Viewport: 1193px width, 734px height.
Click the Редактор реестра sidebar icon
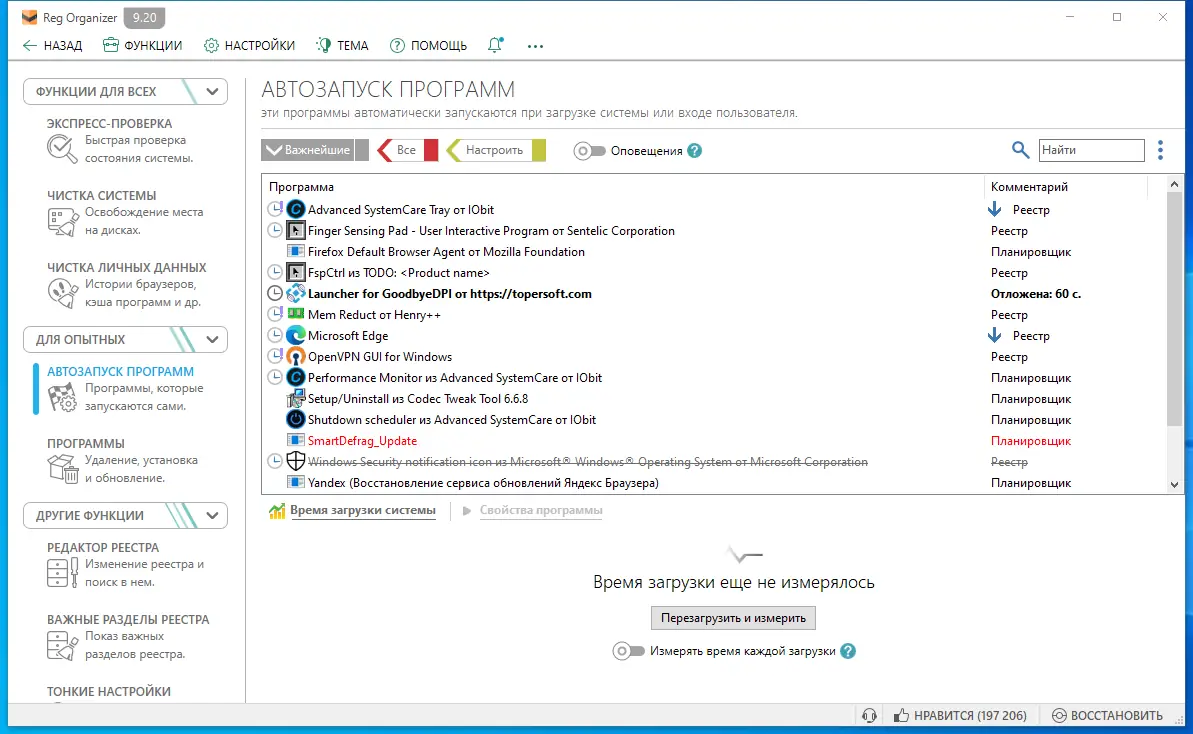click(62, 573)
